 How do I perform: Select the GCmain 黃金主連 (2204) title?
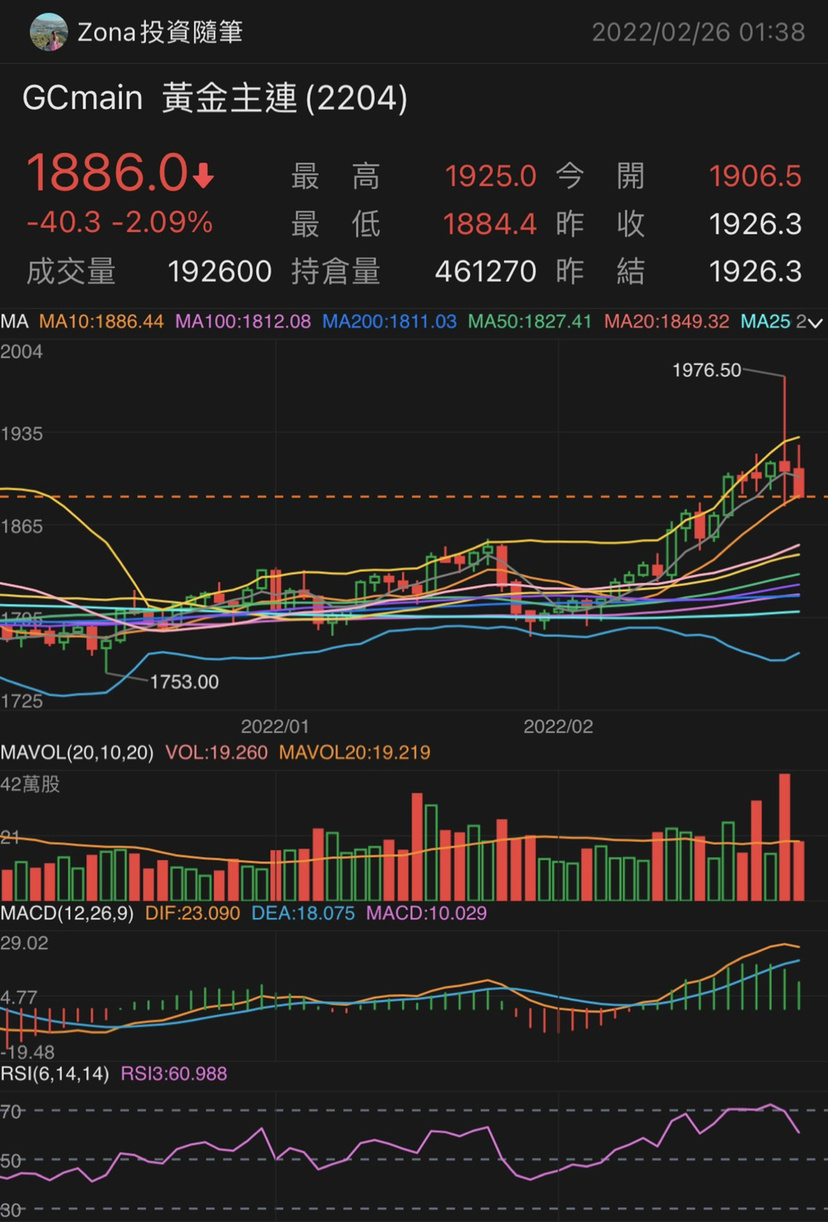[214, 99]
